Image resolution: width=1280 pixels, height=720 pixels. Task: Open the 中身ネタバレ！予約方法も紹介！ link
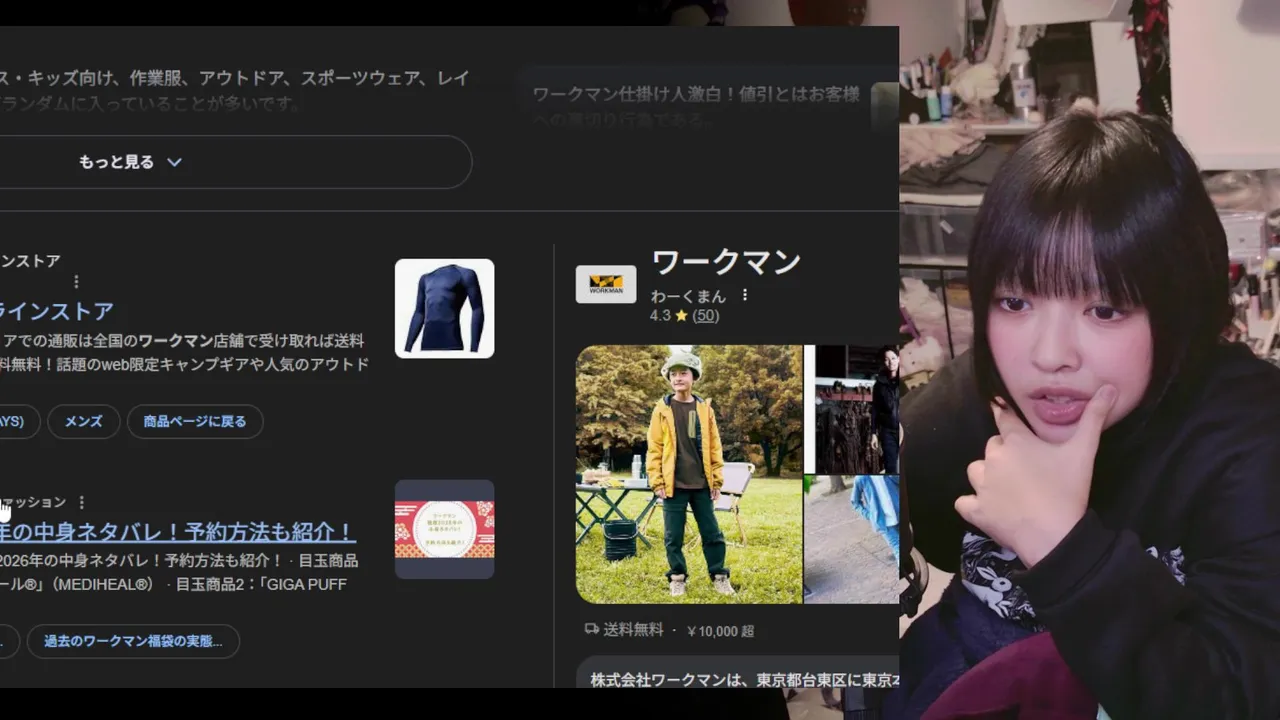178,531
